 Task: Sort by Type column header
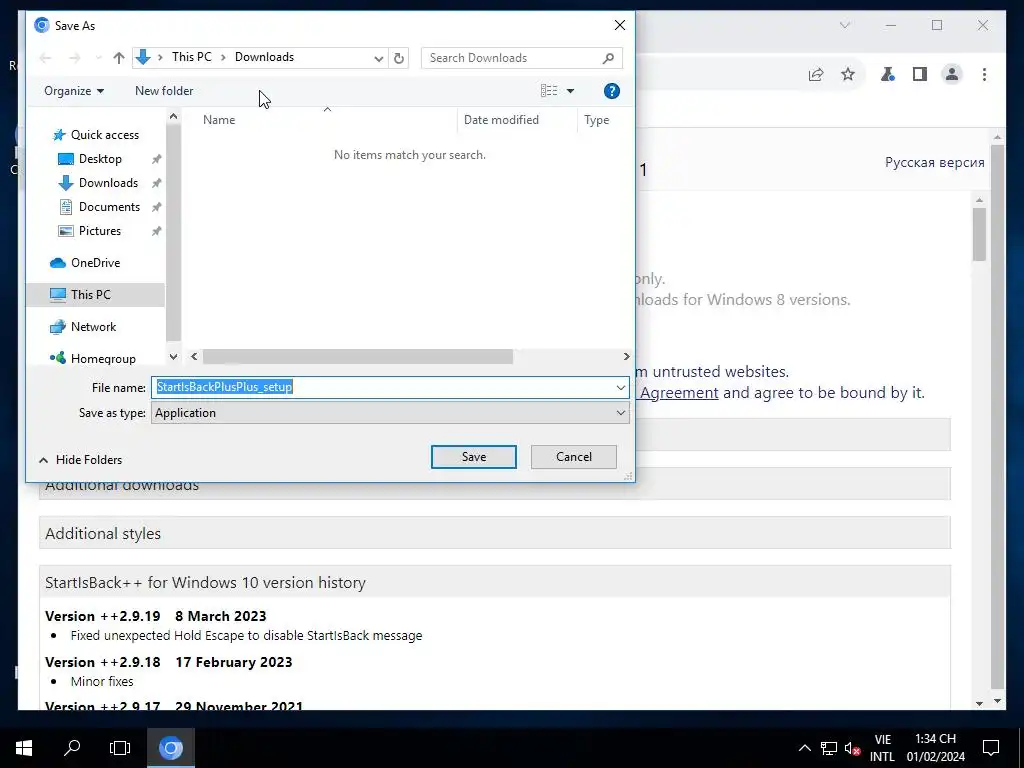(x=596, y=120)
